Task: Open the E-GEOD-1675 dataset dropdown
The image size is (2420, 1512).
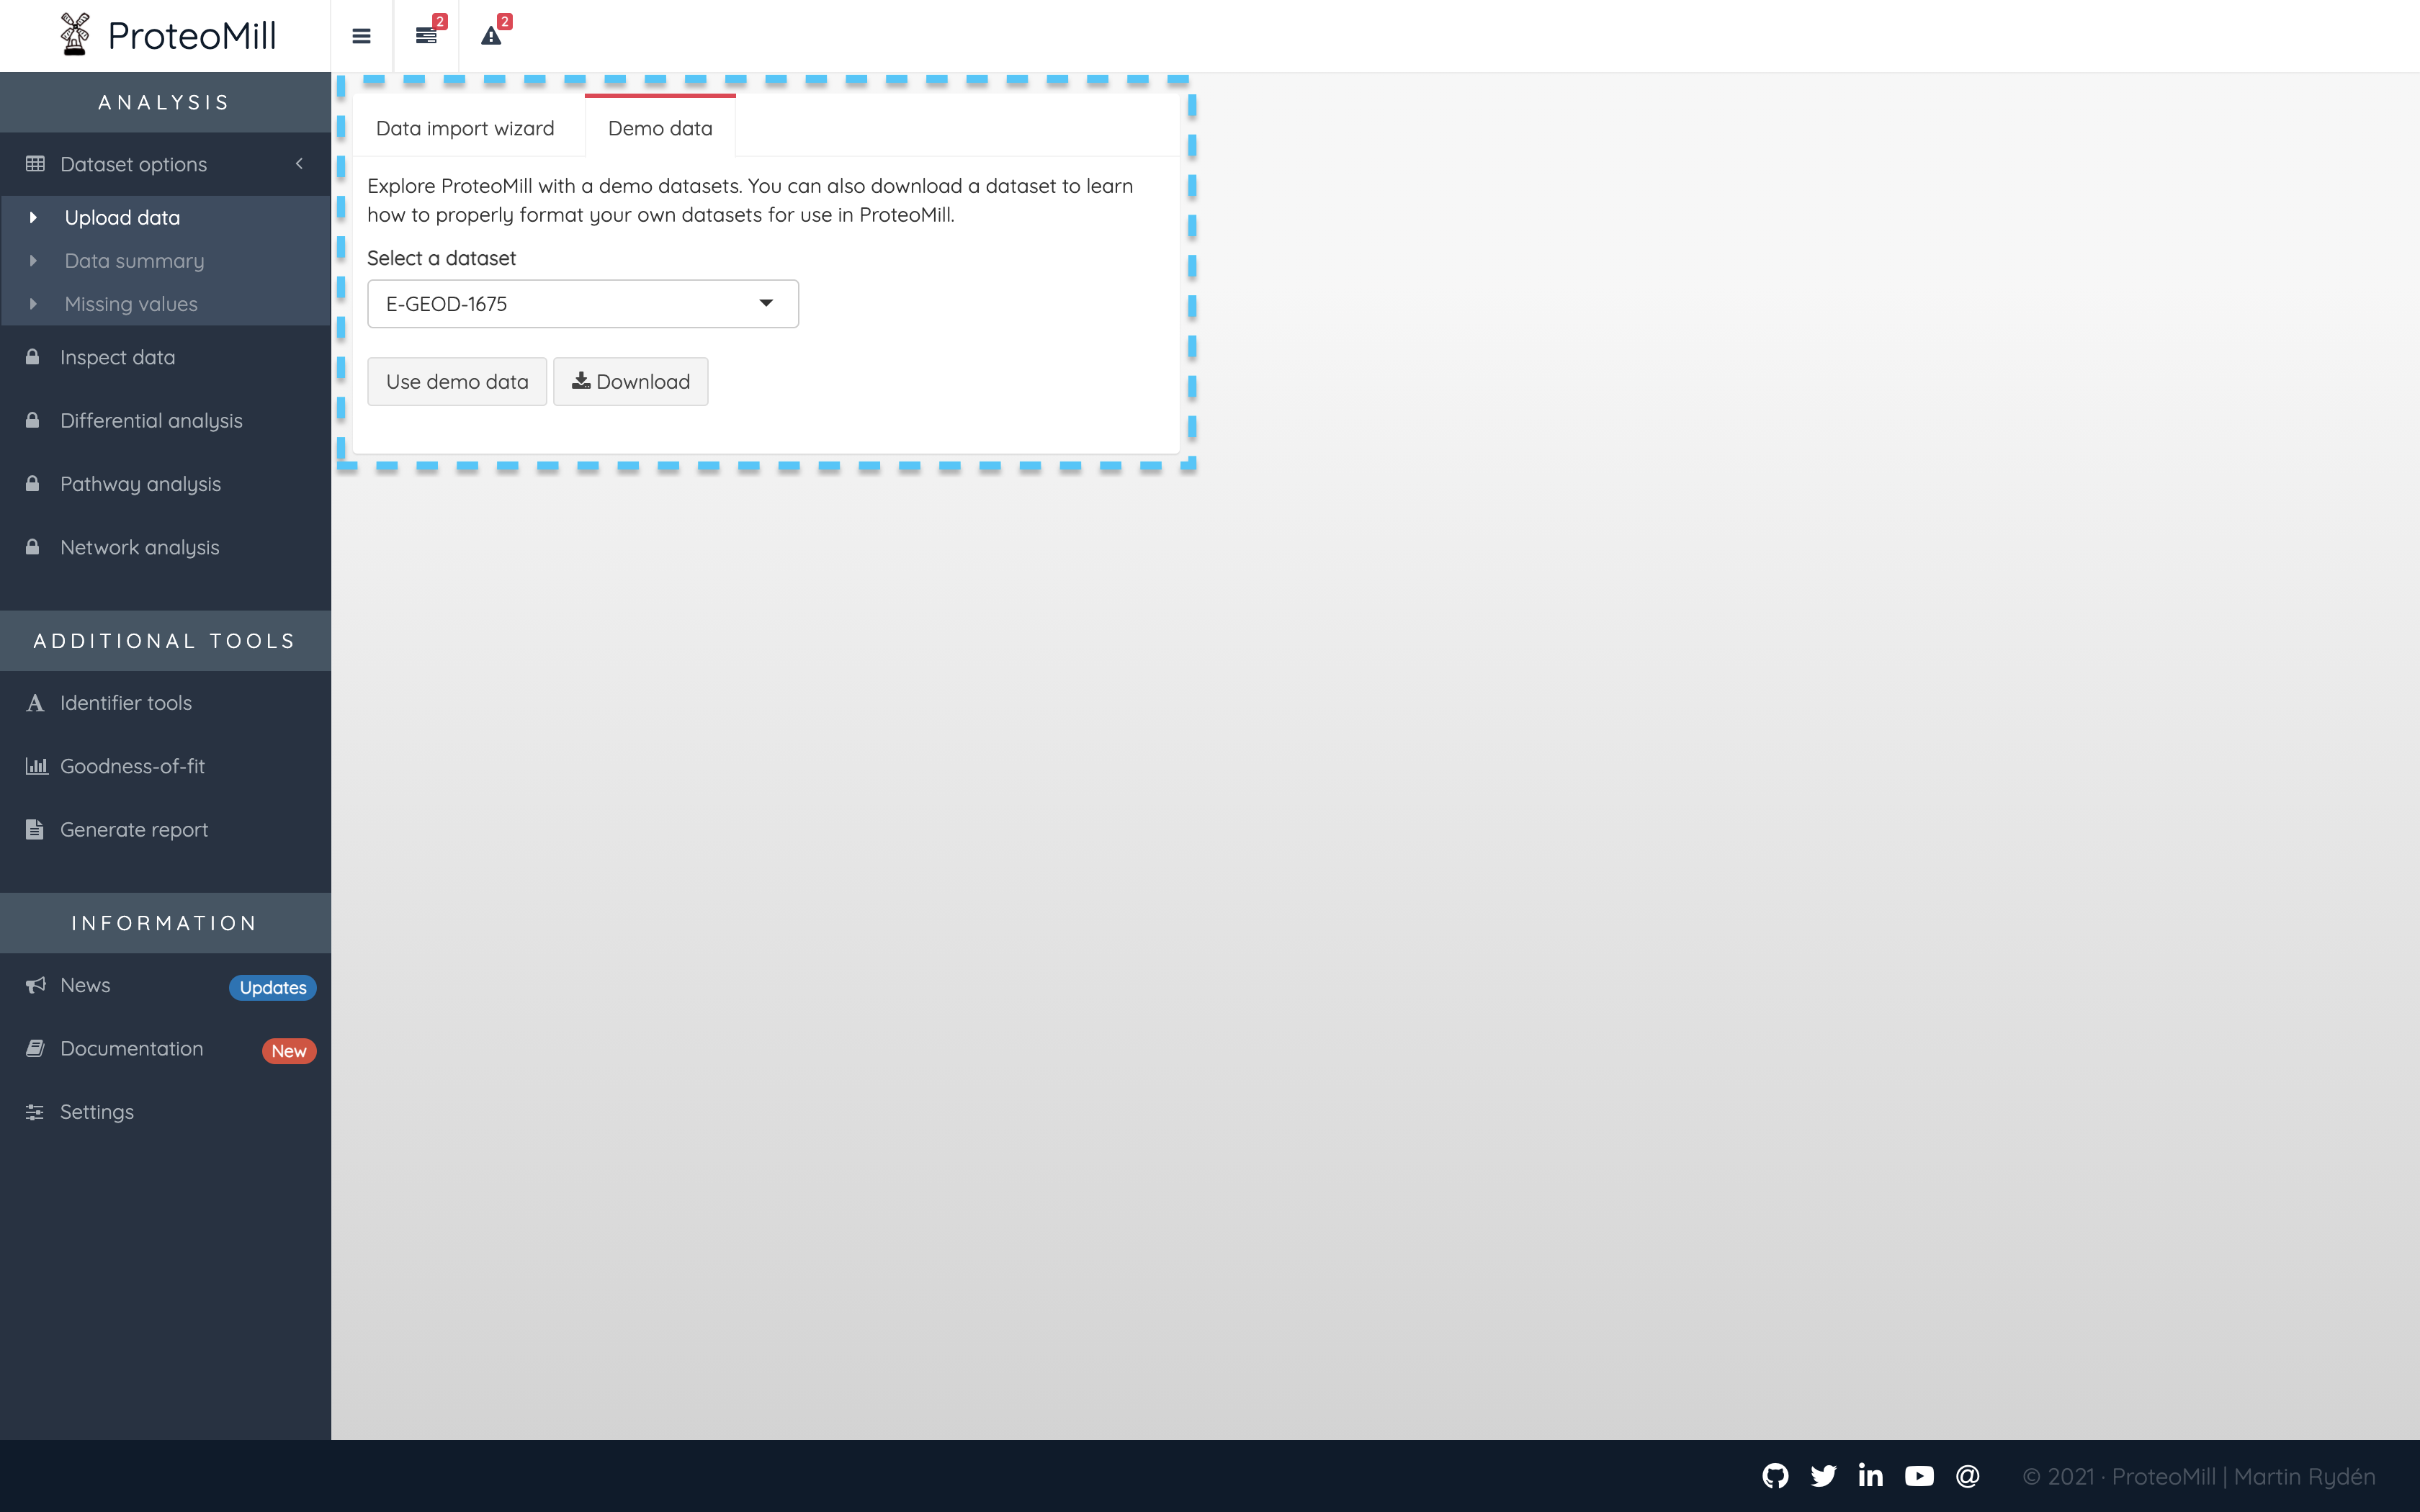Action: 582,304
